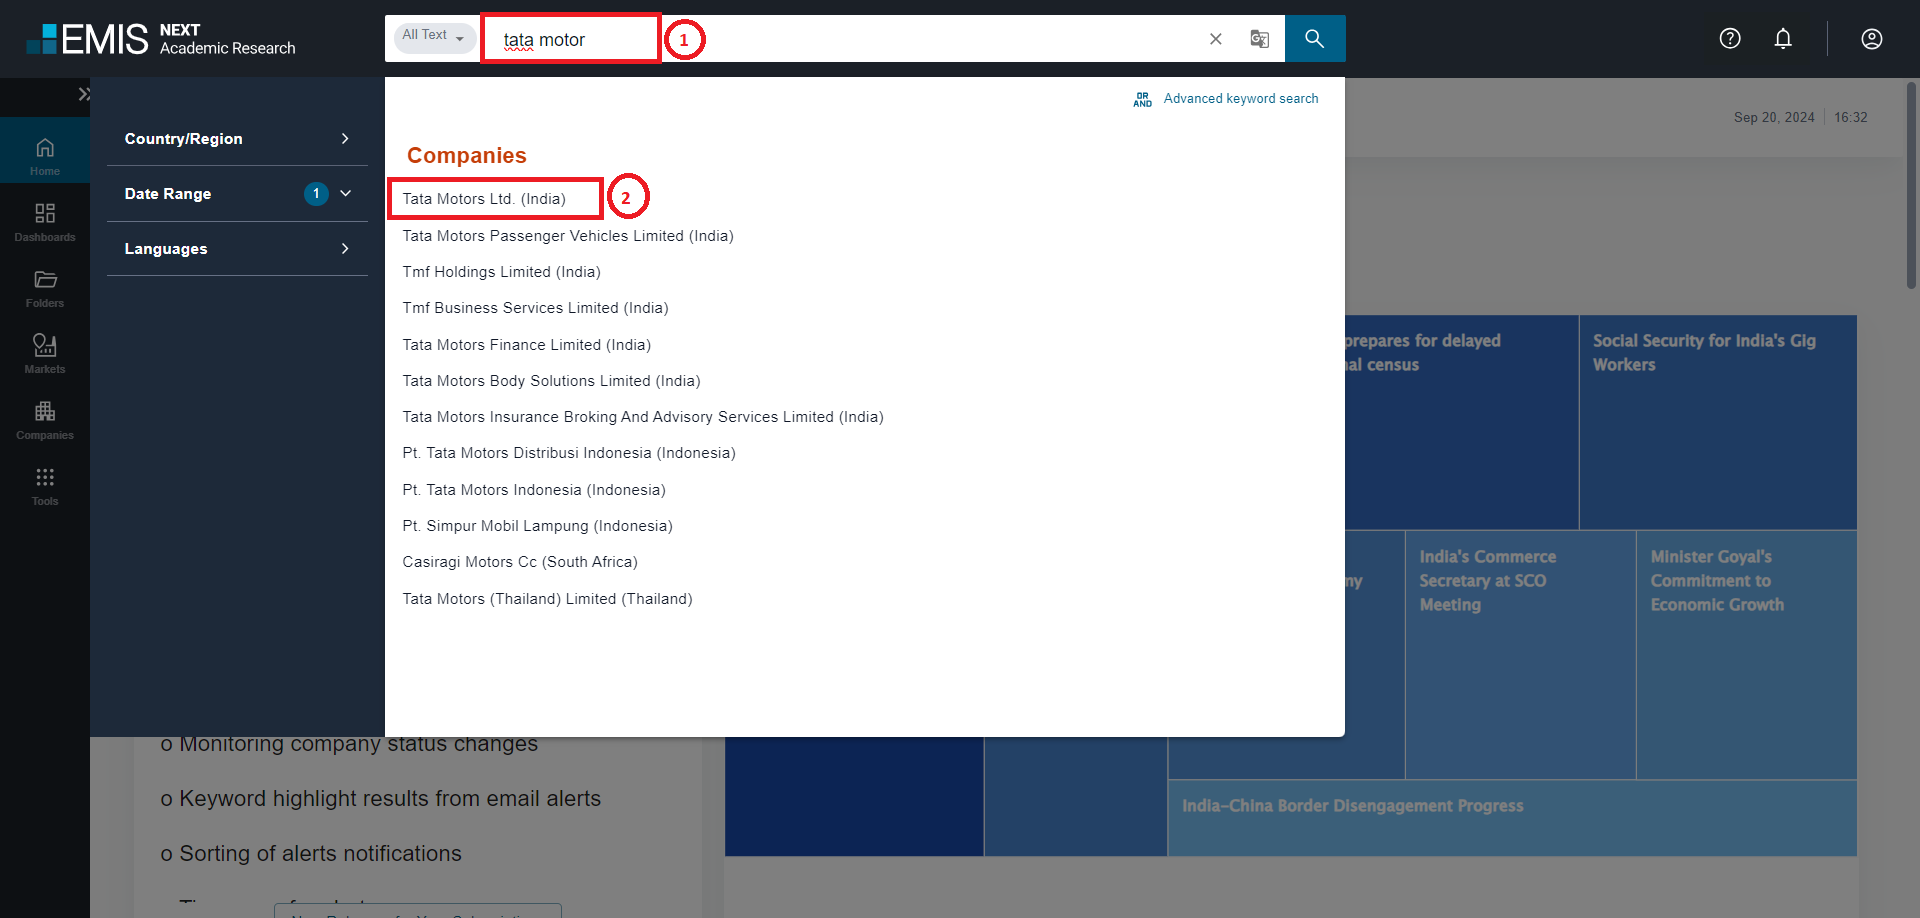
Task: Select Tmf Holdings Limited (India)
Action: click(502, 272)
